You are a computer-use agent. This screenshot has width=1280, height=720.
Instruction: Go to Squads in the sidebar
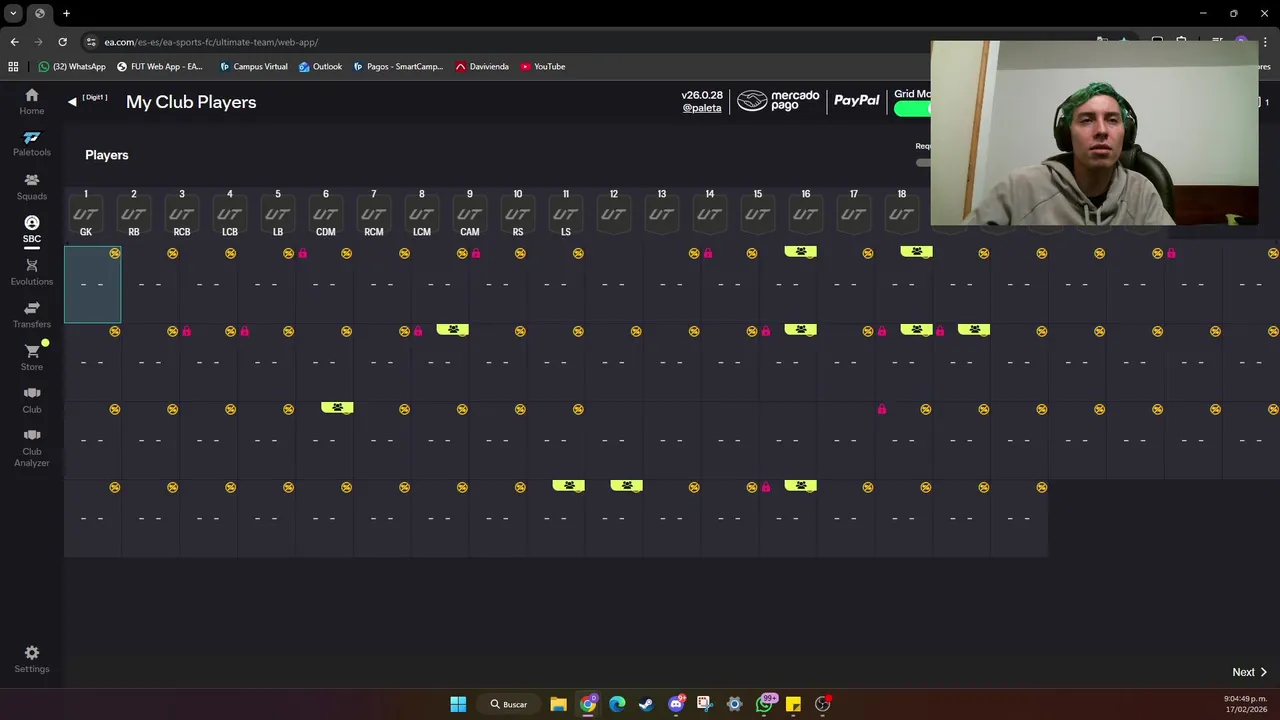[x=32, y=187]
